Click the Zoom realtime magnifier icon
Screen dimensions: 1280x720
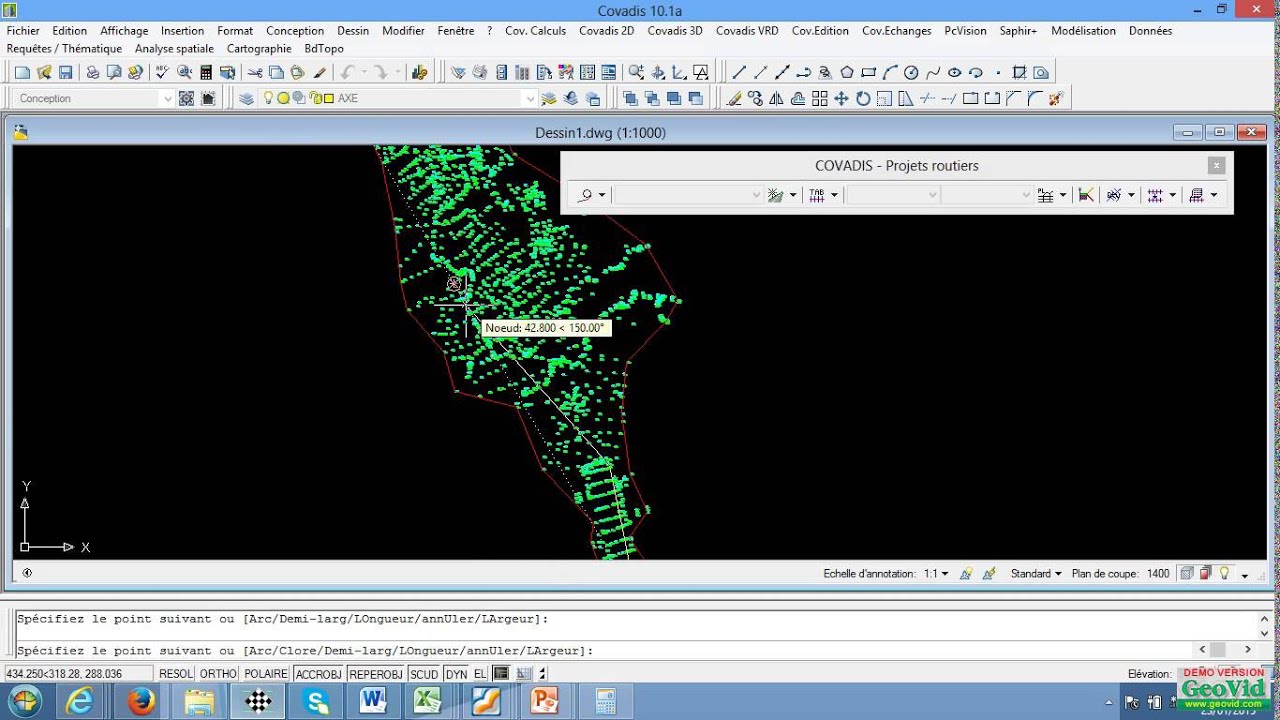[x=636, y=72]
